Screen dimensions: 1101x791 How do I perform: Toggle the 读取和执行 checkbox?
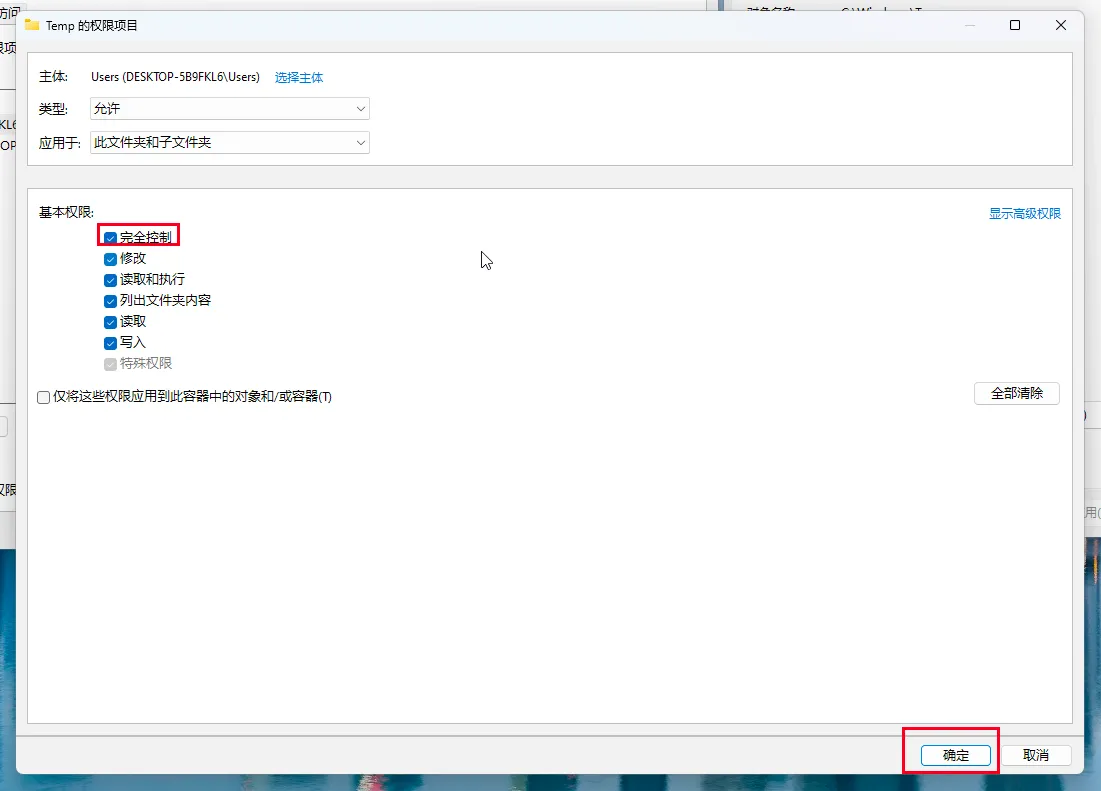[111, 280]
